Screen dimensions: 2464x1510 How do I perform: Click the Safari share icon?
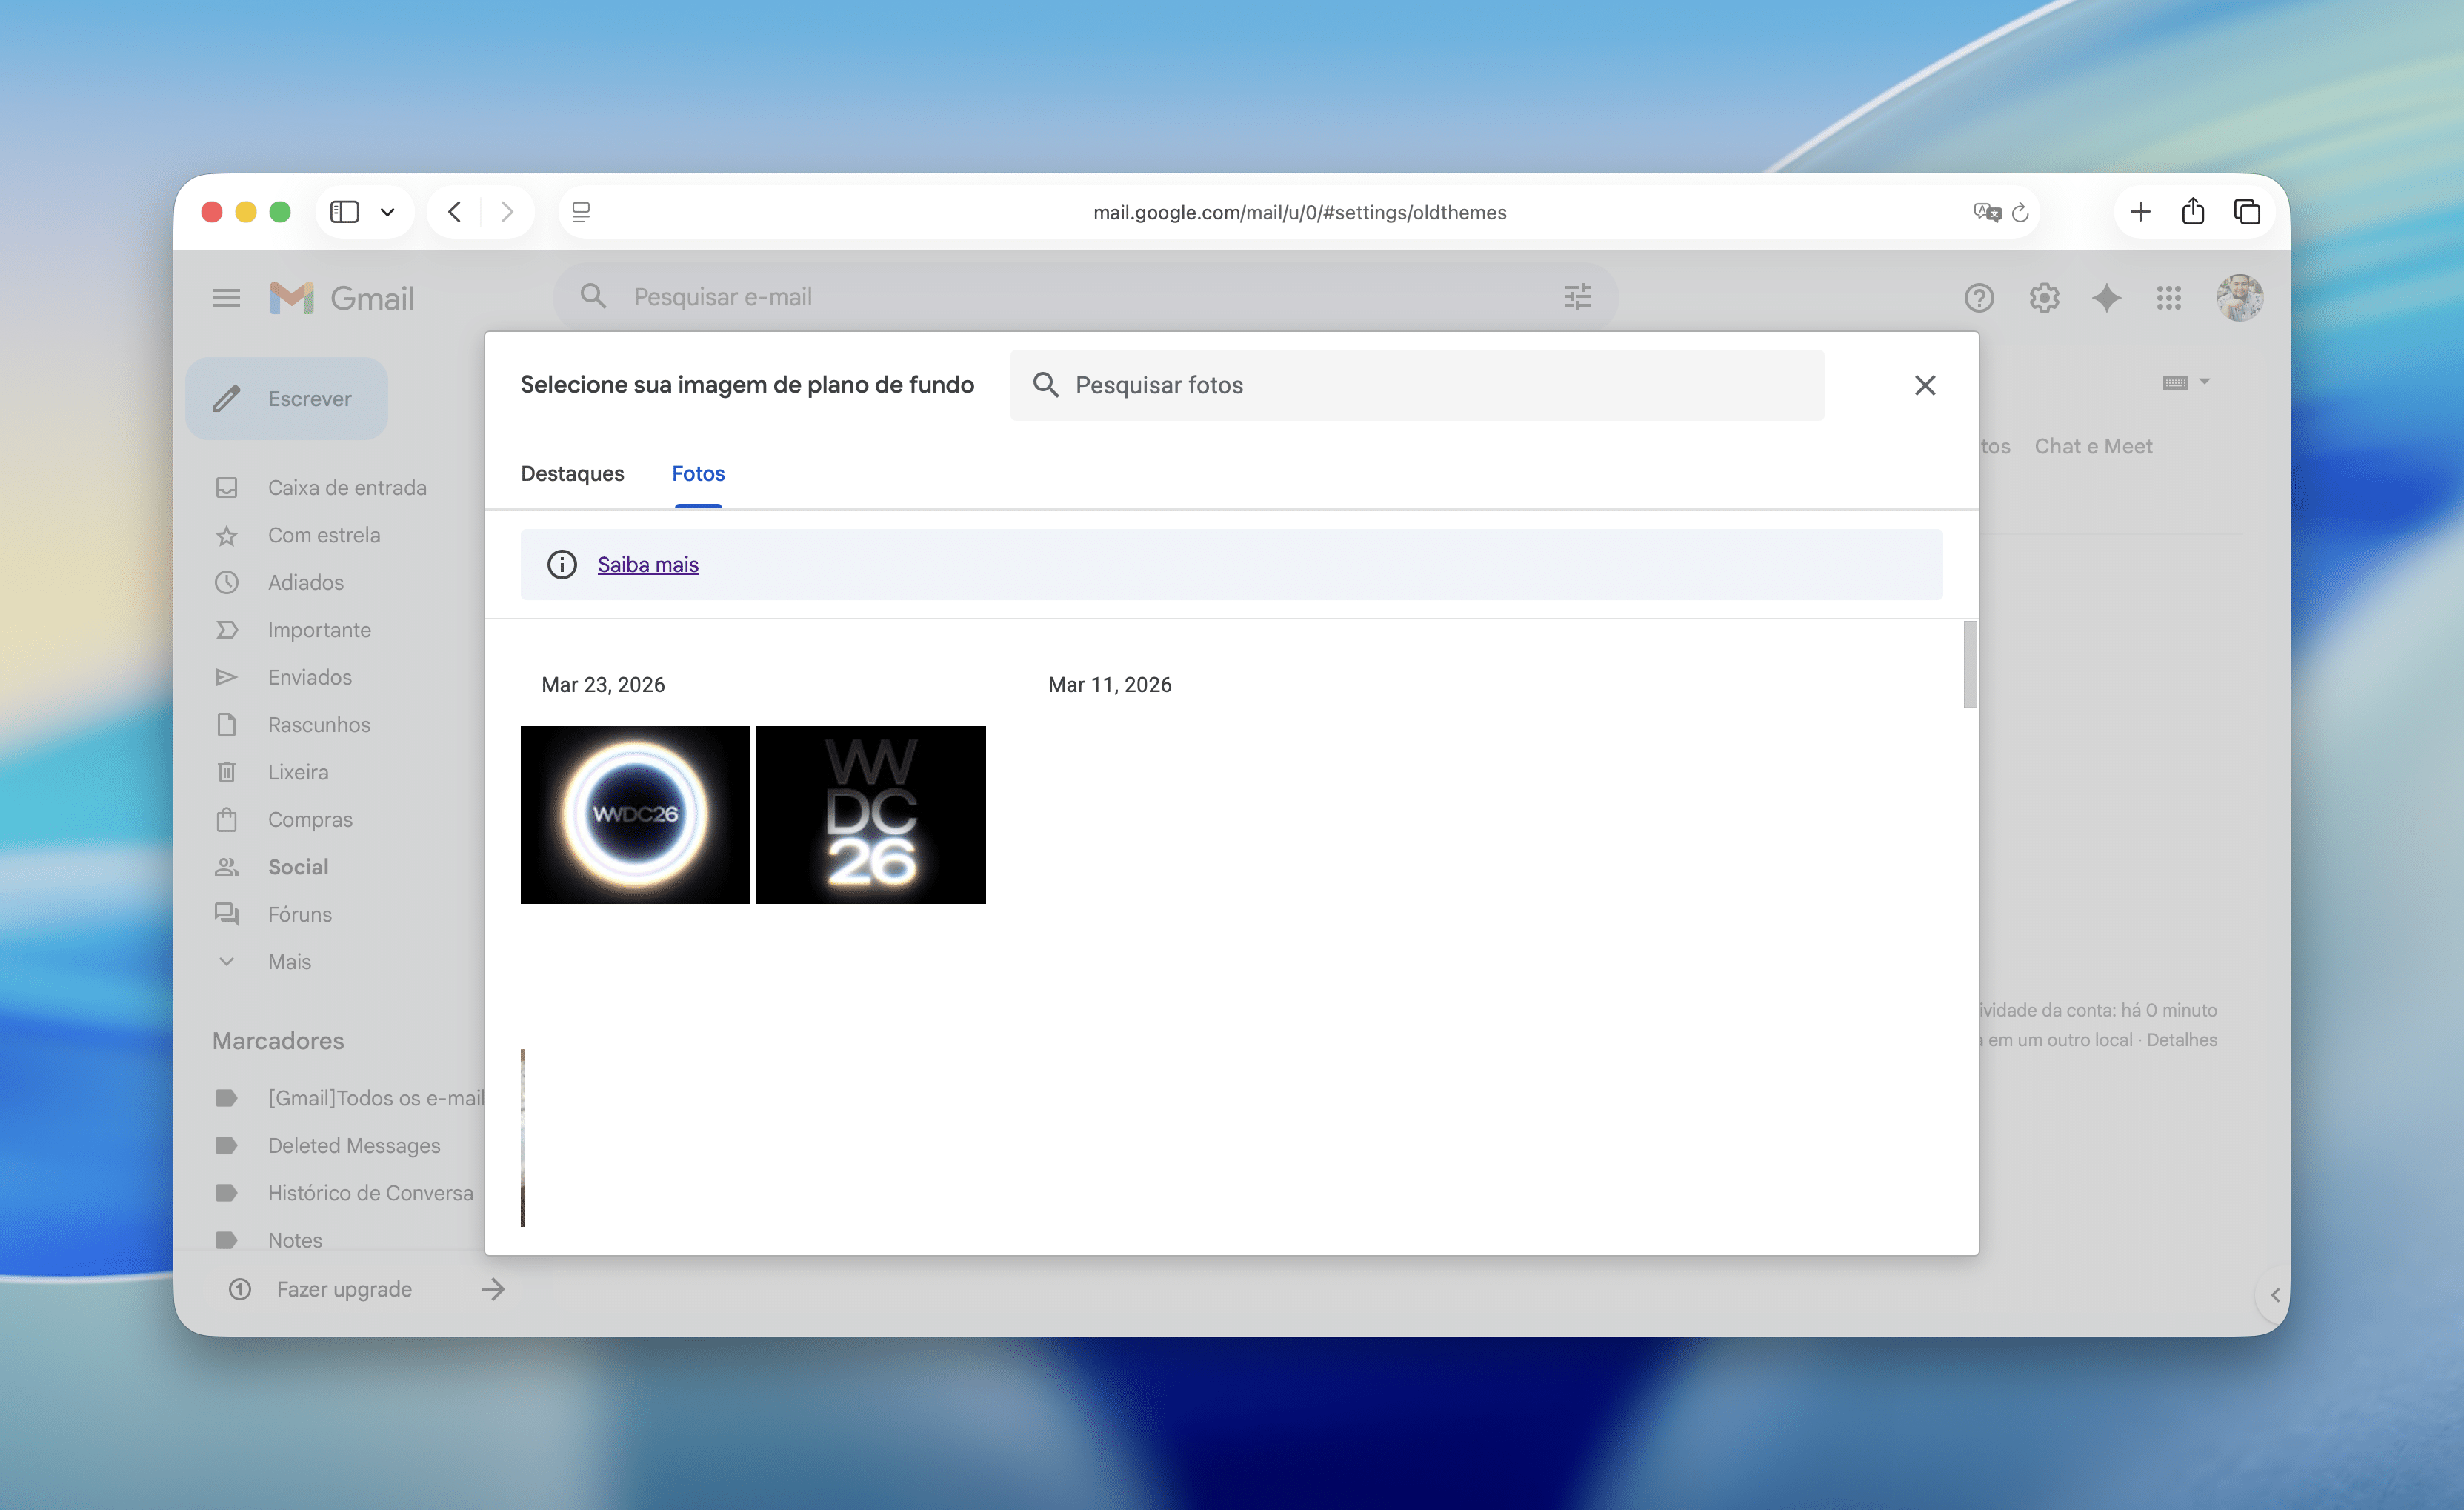(x=2192, y=212)
